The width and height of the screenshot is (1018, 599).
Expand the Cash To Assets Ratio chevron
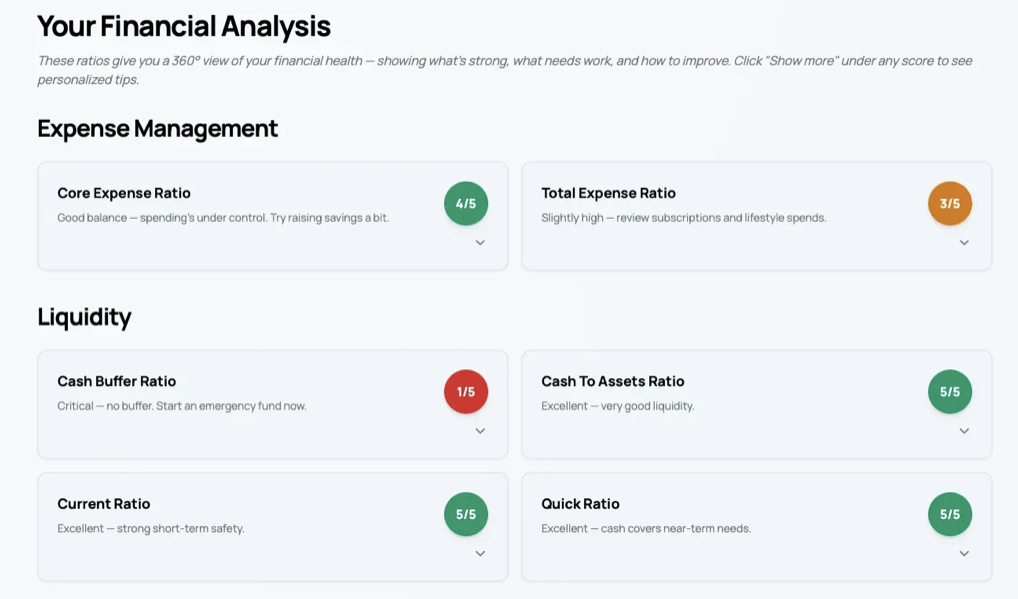pyautogui.click(x=964, y=431)
